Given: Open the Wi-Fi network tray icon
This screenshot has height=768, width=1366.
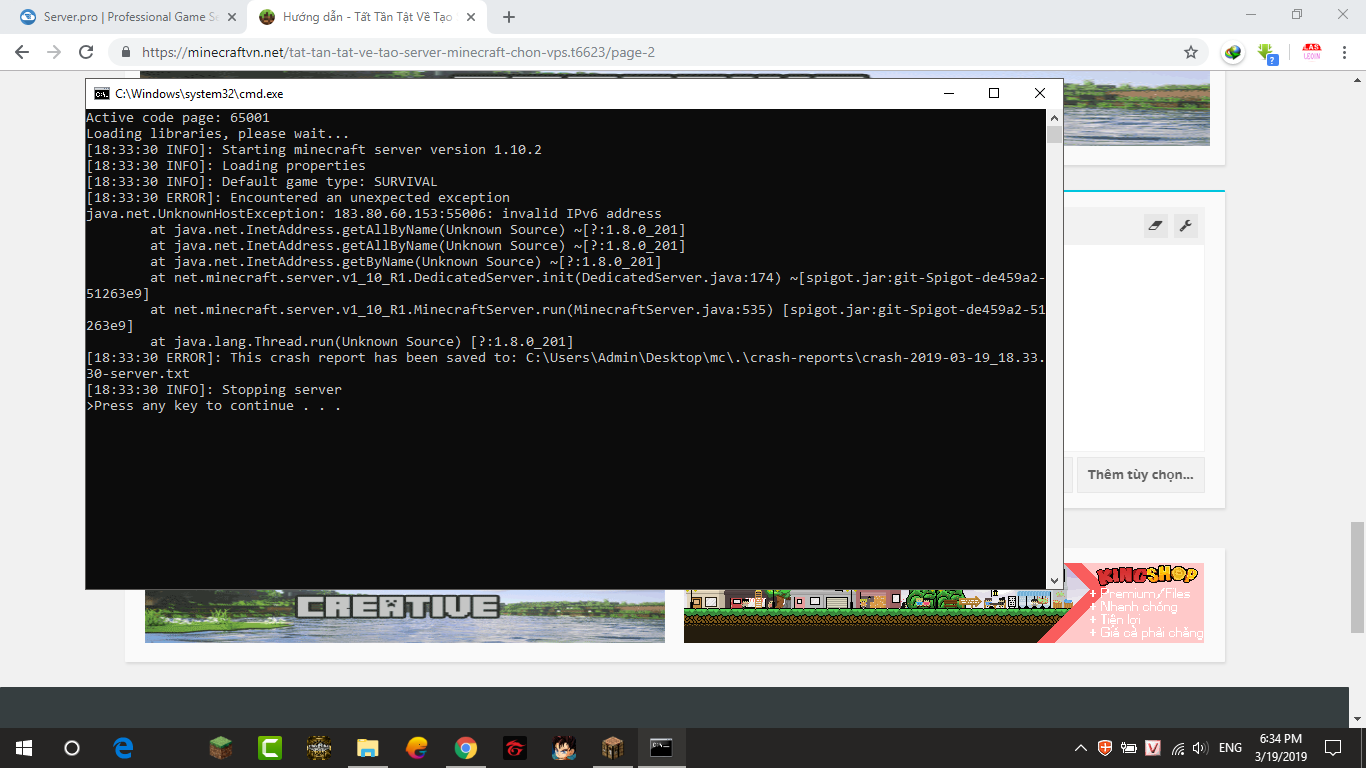Looking at the screenshot, I should 1178,747.
